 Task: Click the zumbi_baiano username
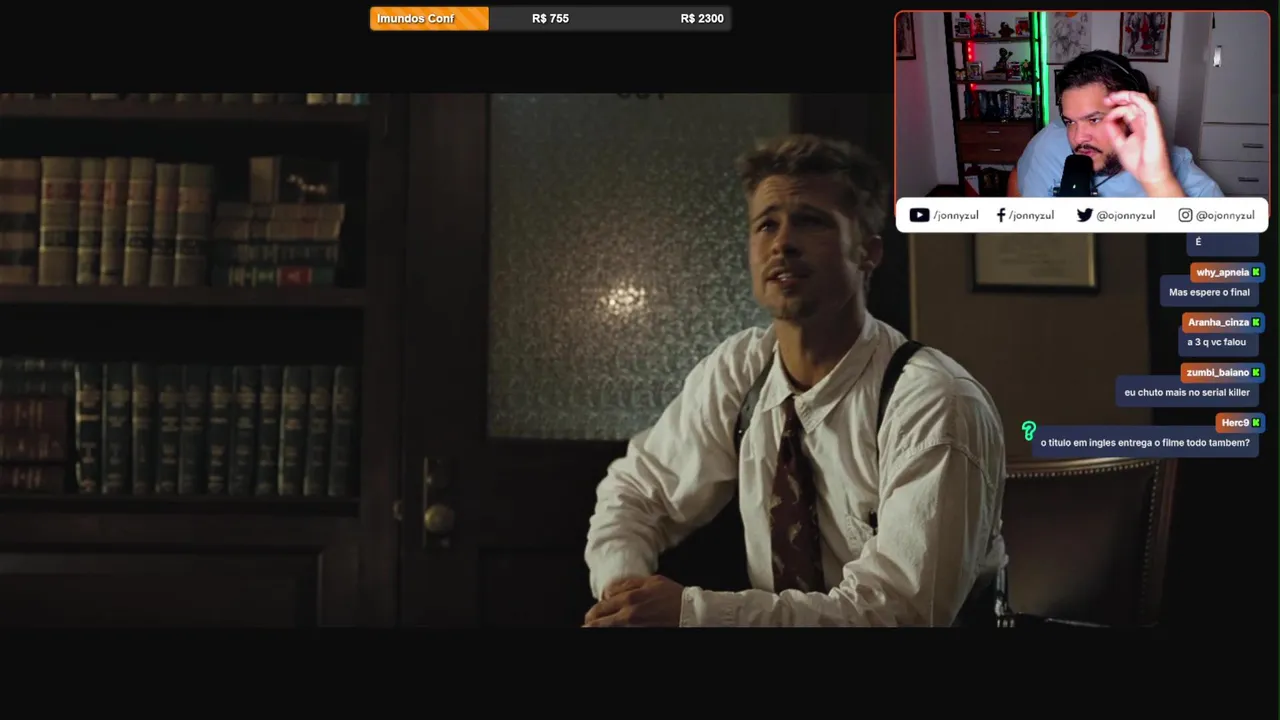coord(1217,372)
